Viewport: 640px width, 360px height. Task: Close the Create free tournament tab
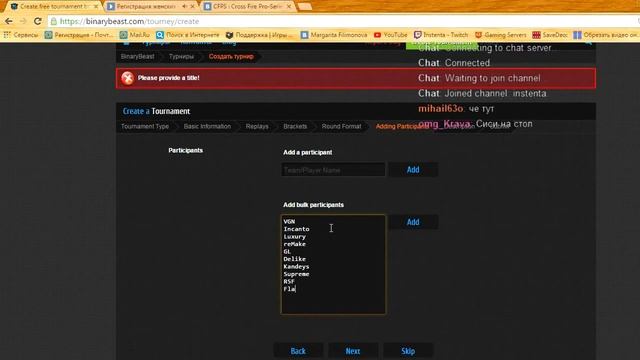click(96, 7)
